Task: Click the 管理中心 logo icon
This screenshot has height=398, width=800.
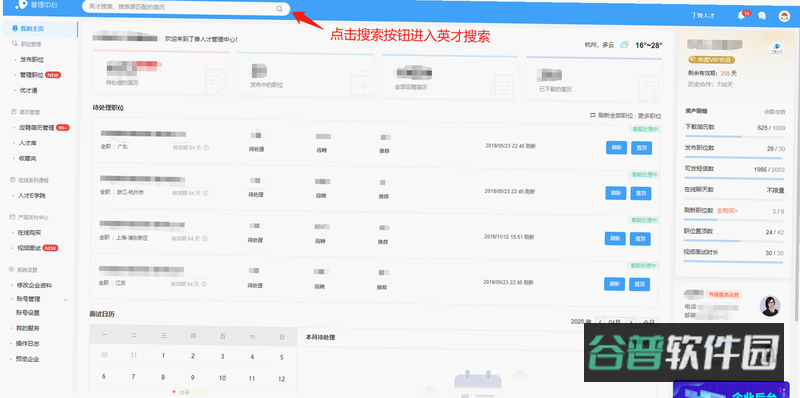Action: tap(21, 5)
